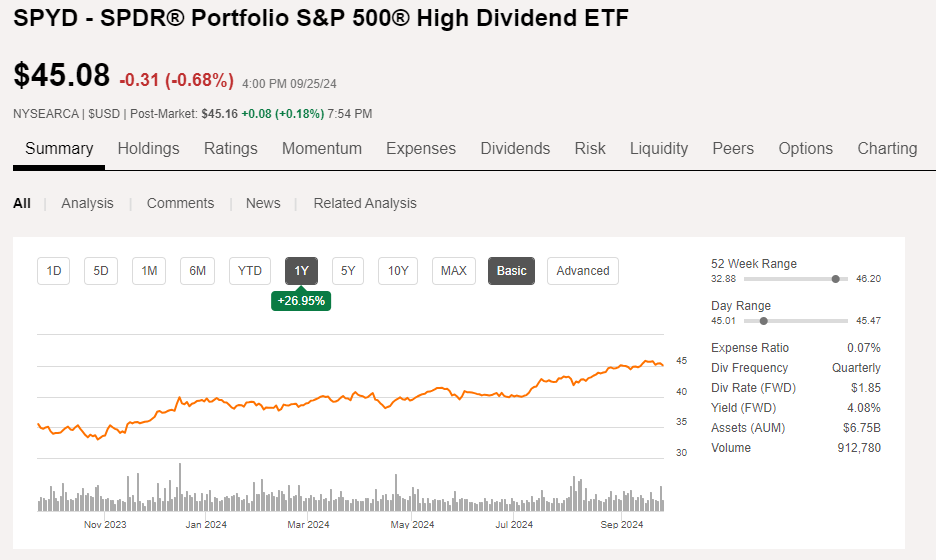Screen dimensions: 936x560
Task: Select the All filter
Action: point(22,204)
